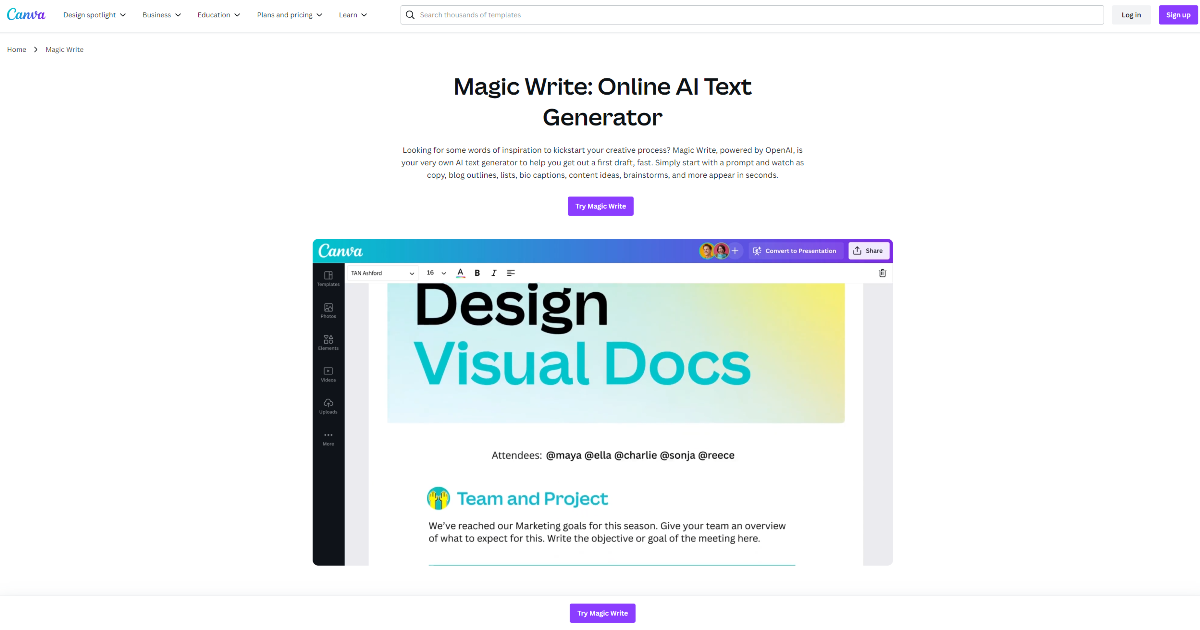Viewport: 1200px width, 630px height.
Task: Click the templates search field
Action: pos(700,14)
